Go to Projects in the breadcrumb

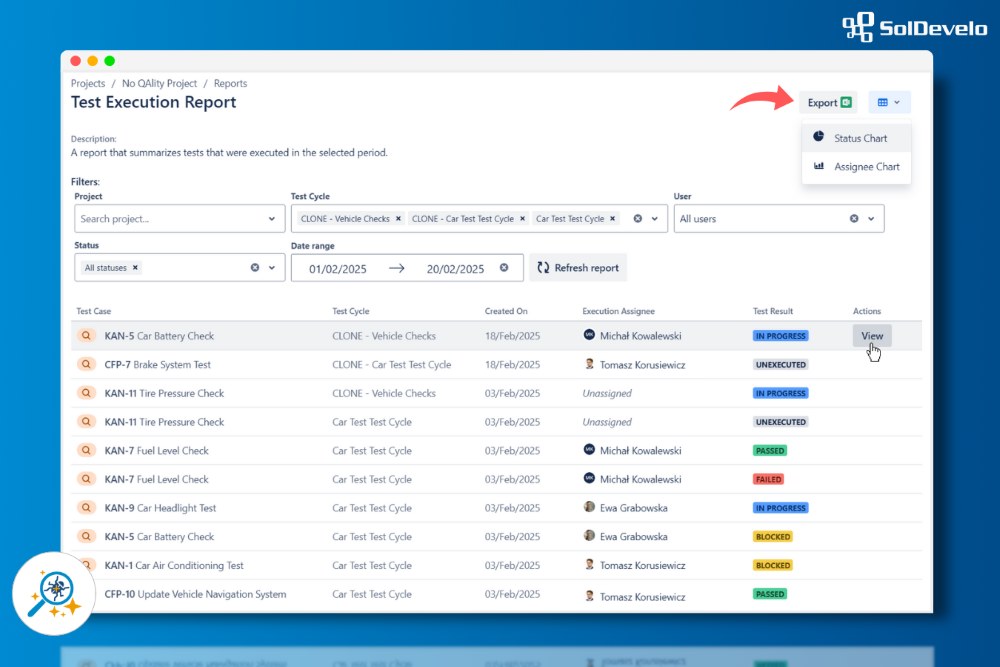pos(88,84)
